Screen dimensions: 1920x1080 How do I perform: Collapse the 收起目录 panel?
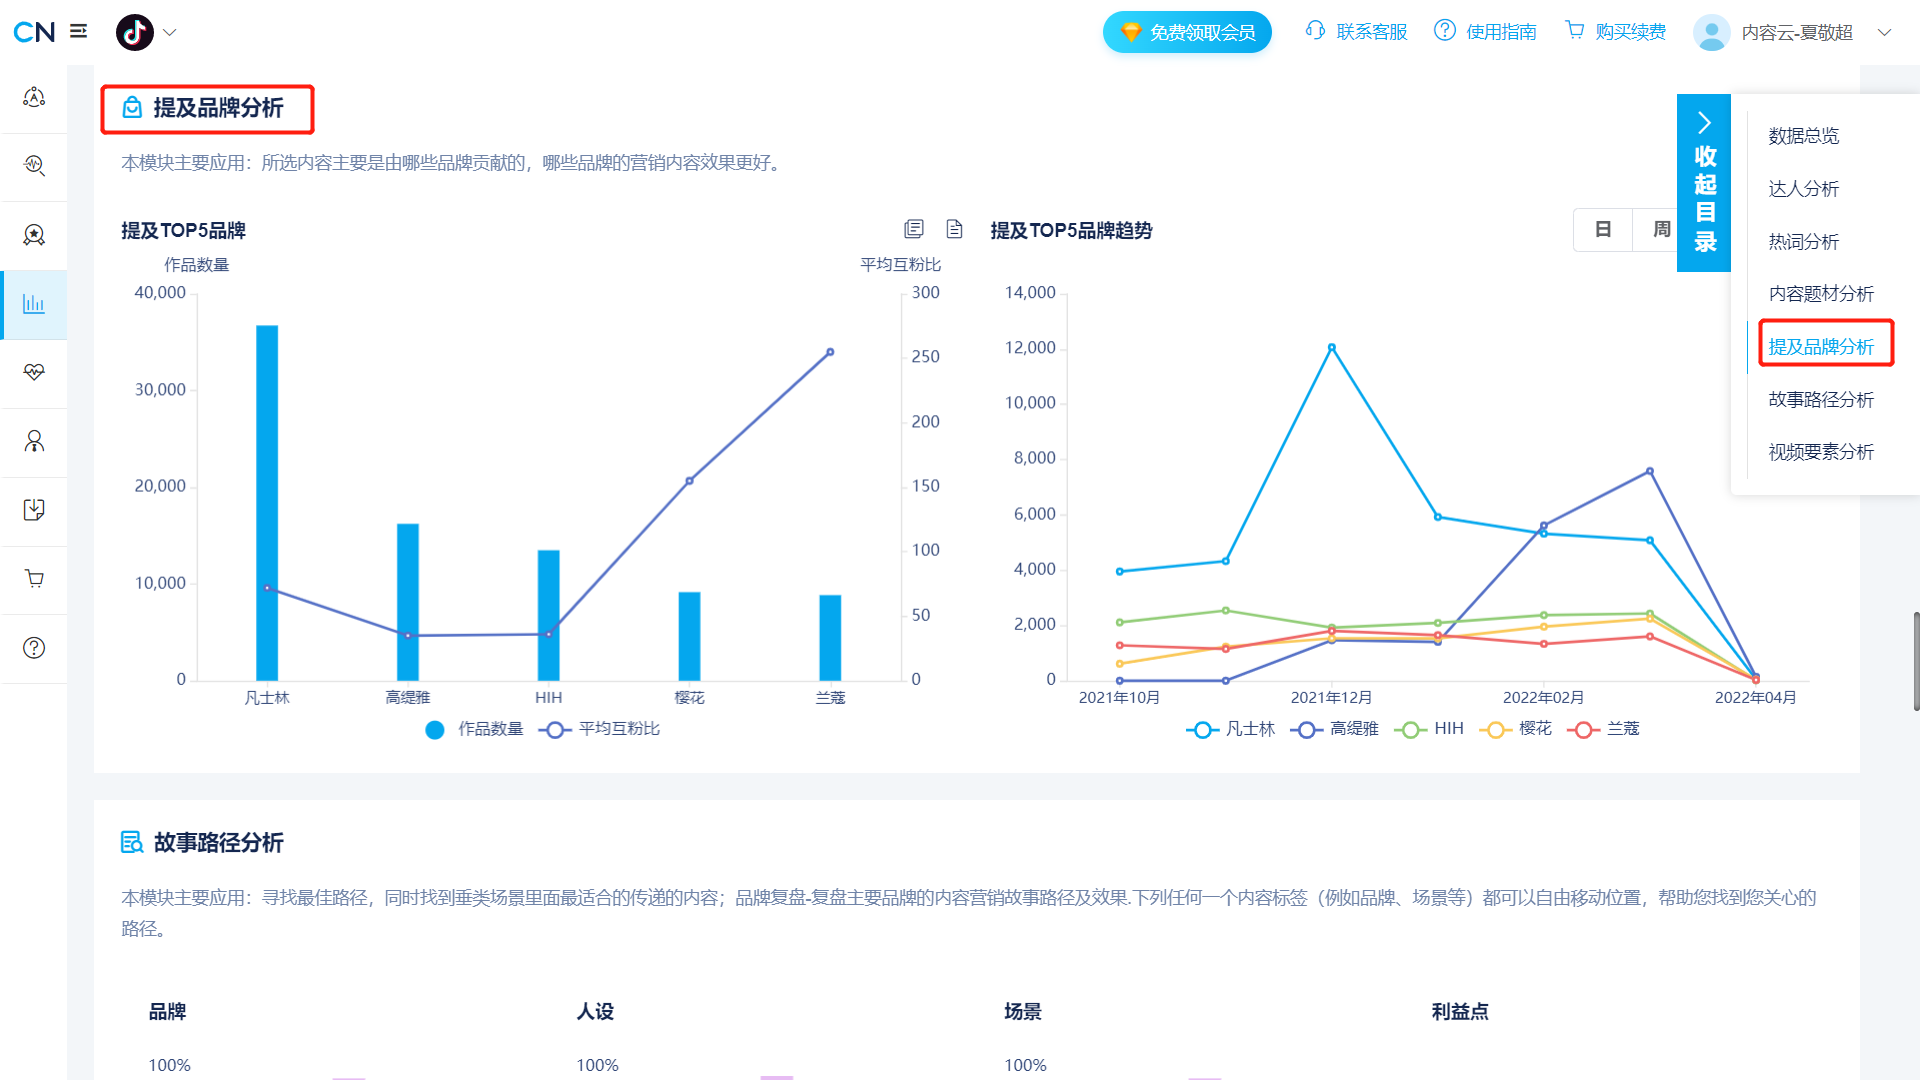click(1704, 183)
